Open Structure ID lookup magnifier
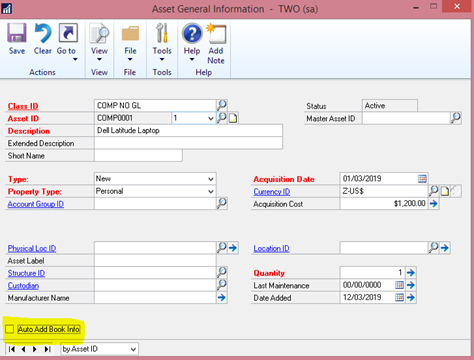 click(x=222, y=272)
